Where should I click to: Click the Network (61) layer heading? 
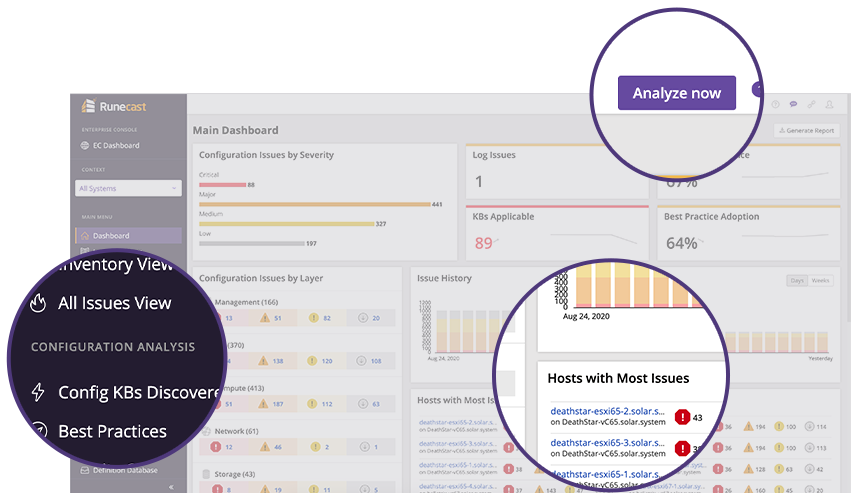click(x=237, y=431)
